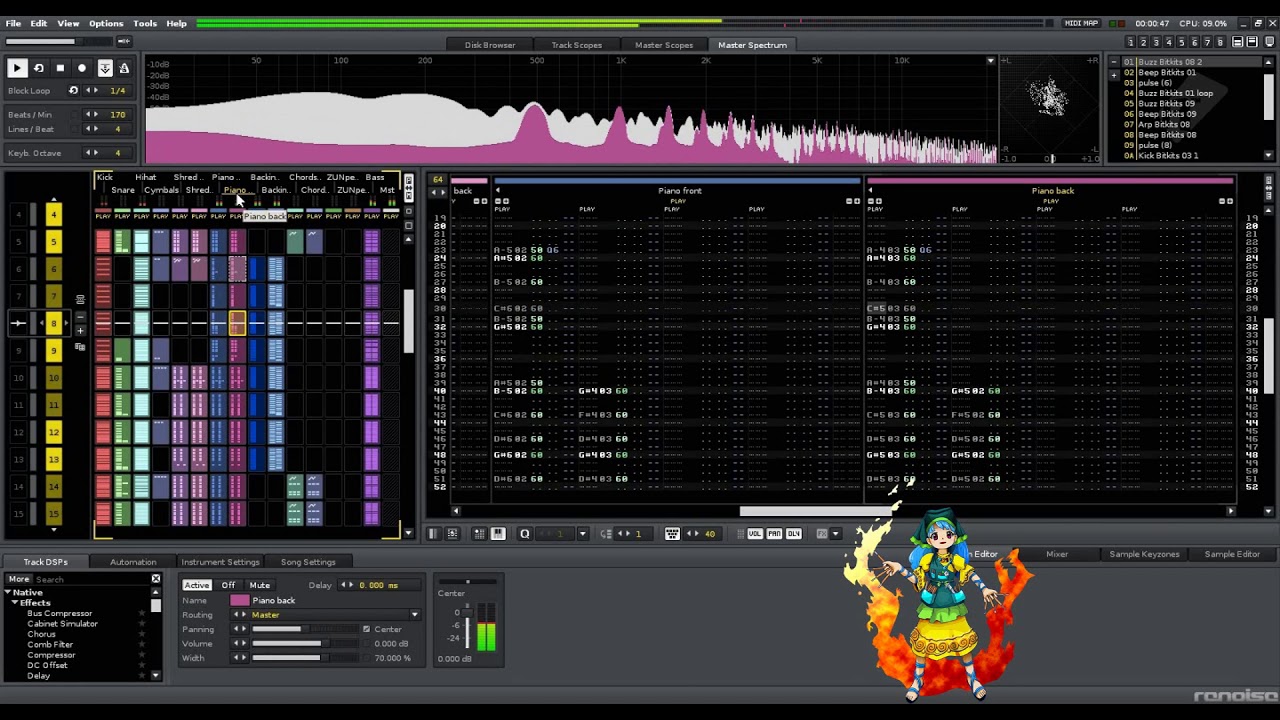Collapse the Effects tree node
The image size is (1280, 720).
[15, 603]
